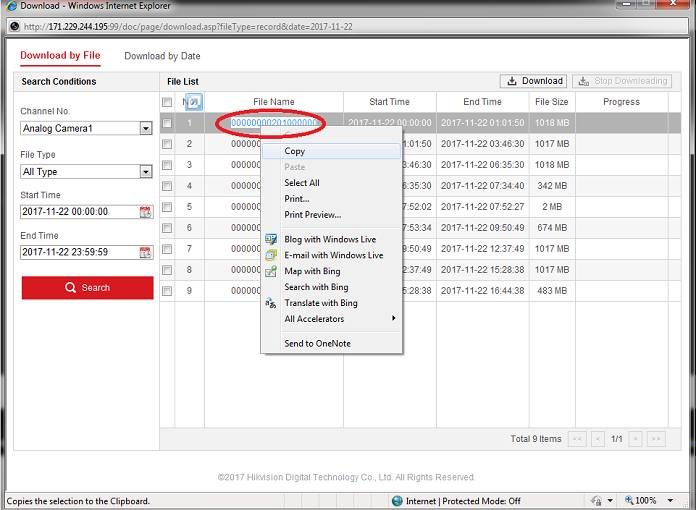Click the Start Time calendar icon
Viewport: 696px width, 510px height.
(145, 212)
